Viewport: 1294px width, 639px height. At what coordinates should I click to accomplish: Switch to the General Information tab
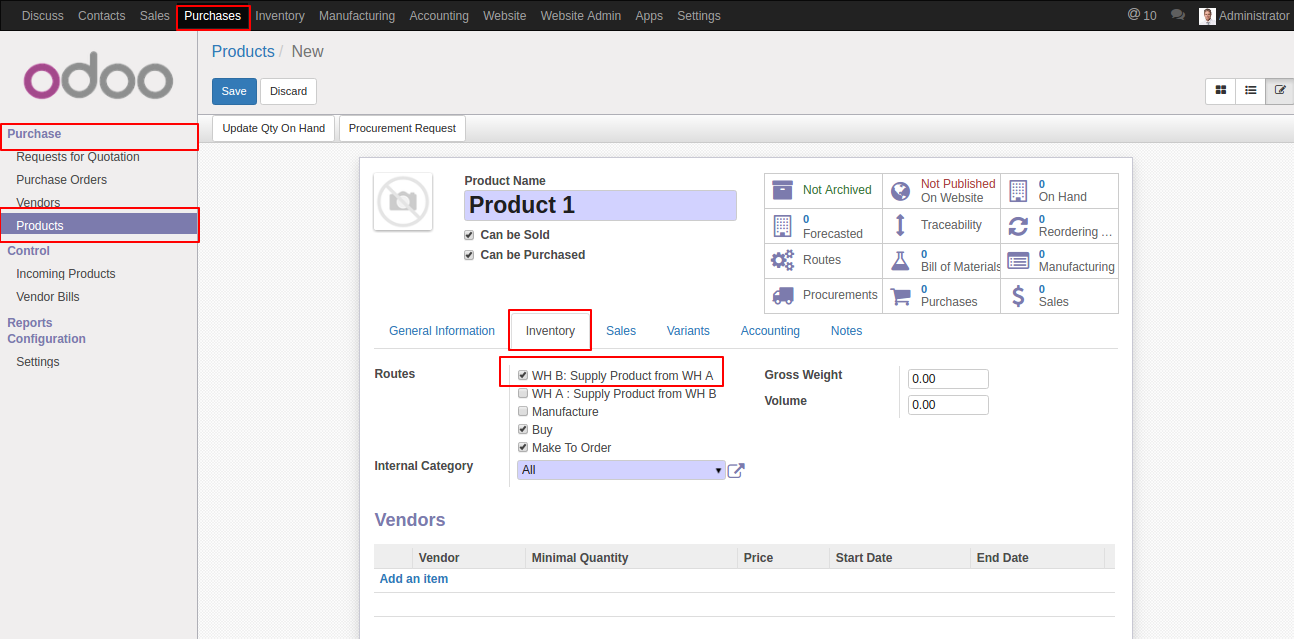pyautogui.click(x=442, y=331)
